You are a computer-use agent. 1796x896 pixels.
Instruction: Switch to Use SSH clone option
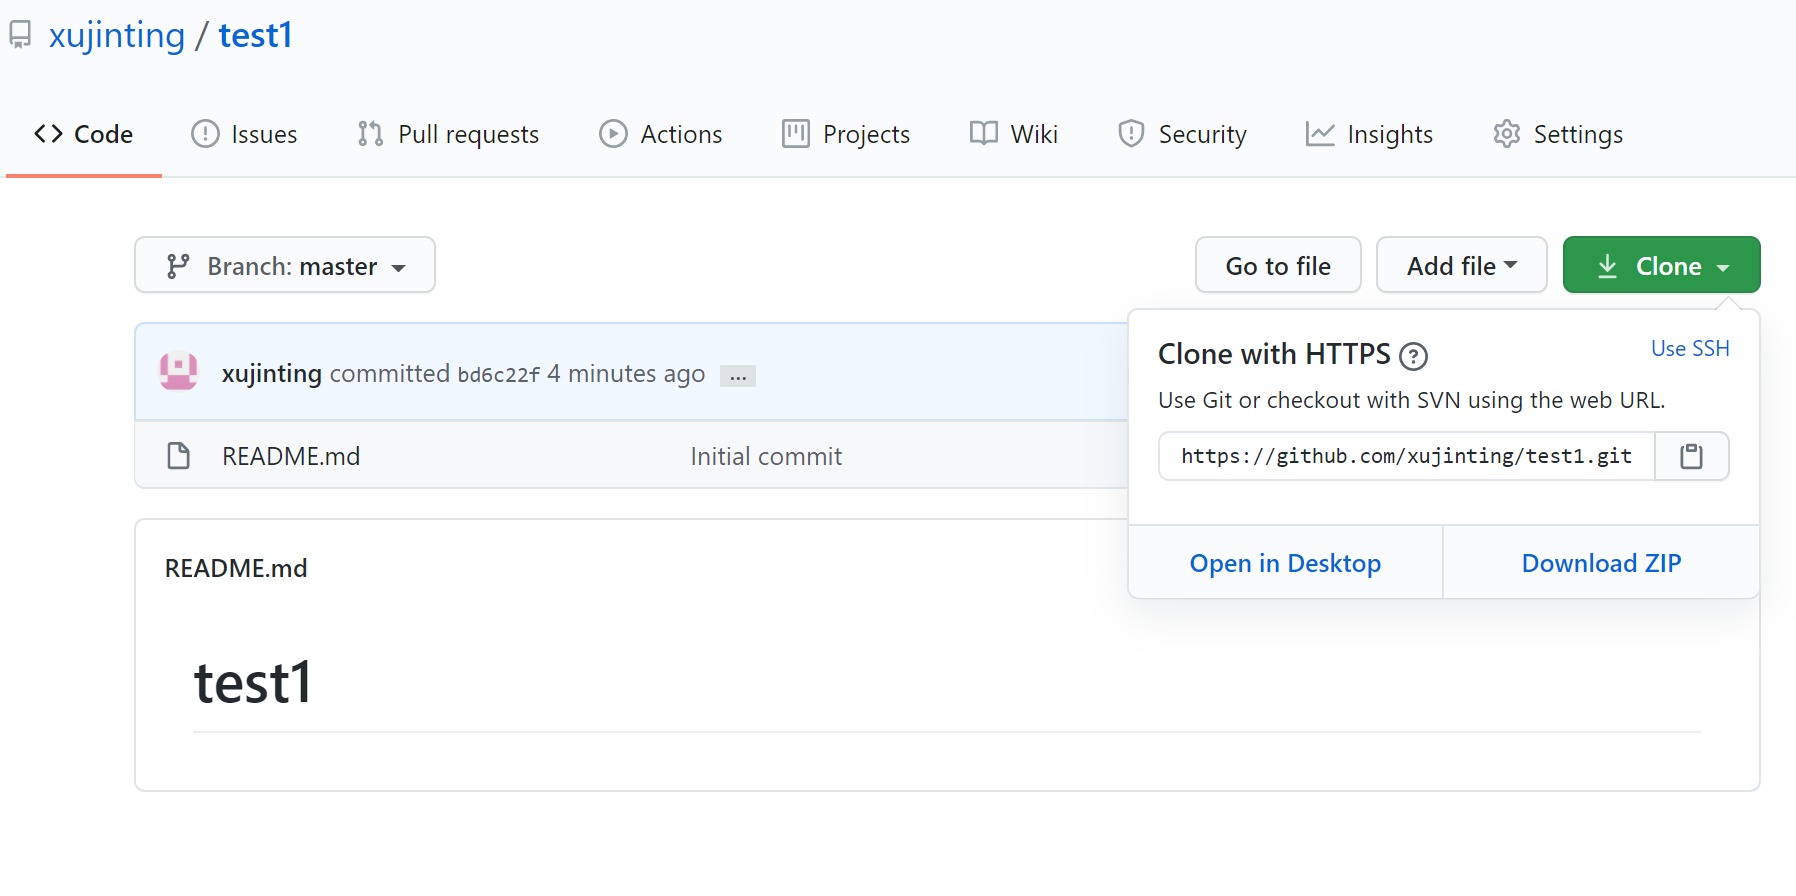(x=1690, y=348)
